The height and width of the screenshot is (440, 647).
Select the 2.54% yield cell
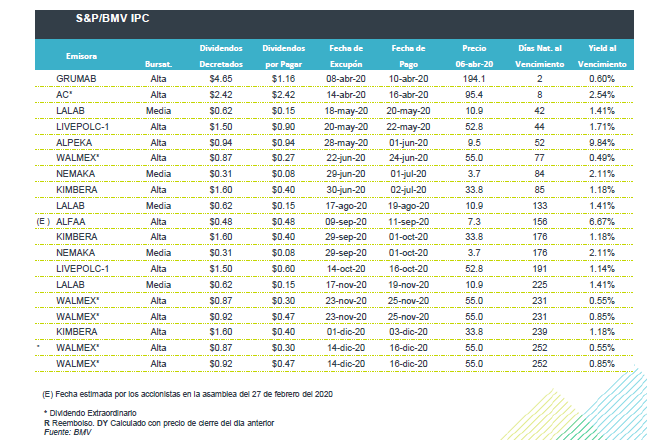coord(602,95)
